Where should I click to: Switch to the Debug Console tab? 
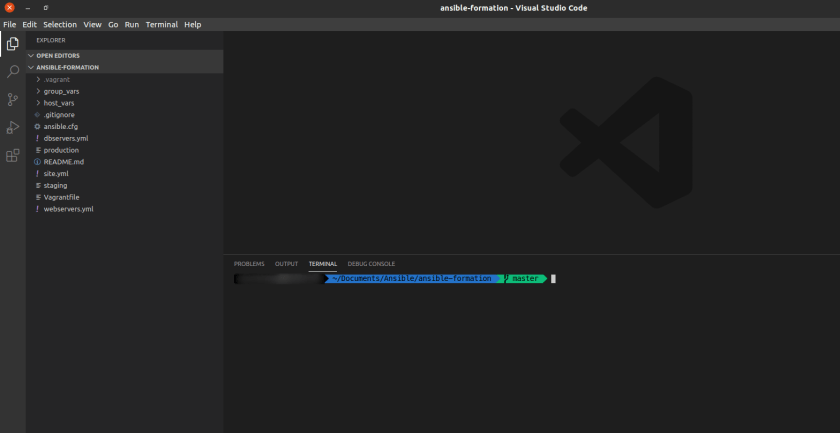click(x=371, y=264)
